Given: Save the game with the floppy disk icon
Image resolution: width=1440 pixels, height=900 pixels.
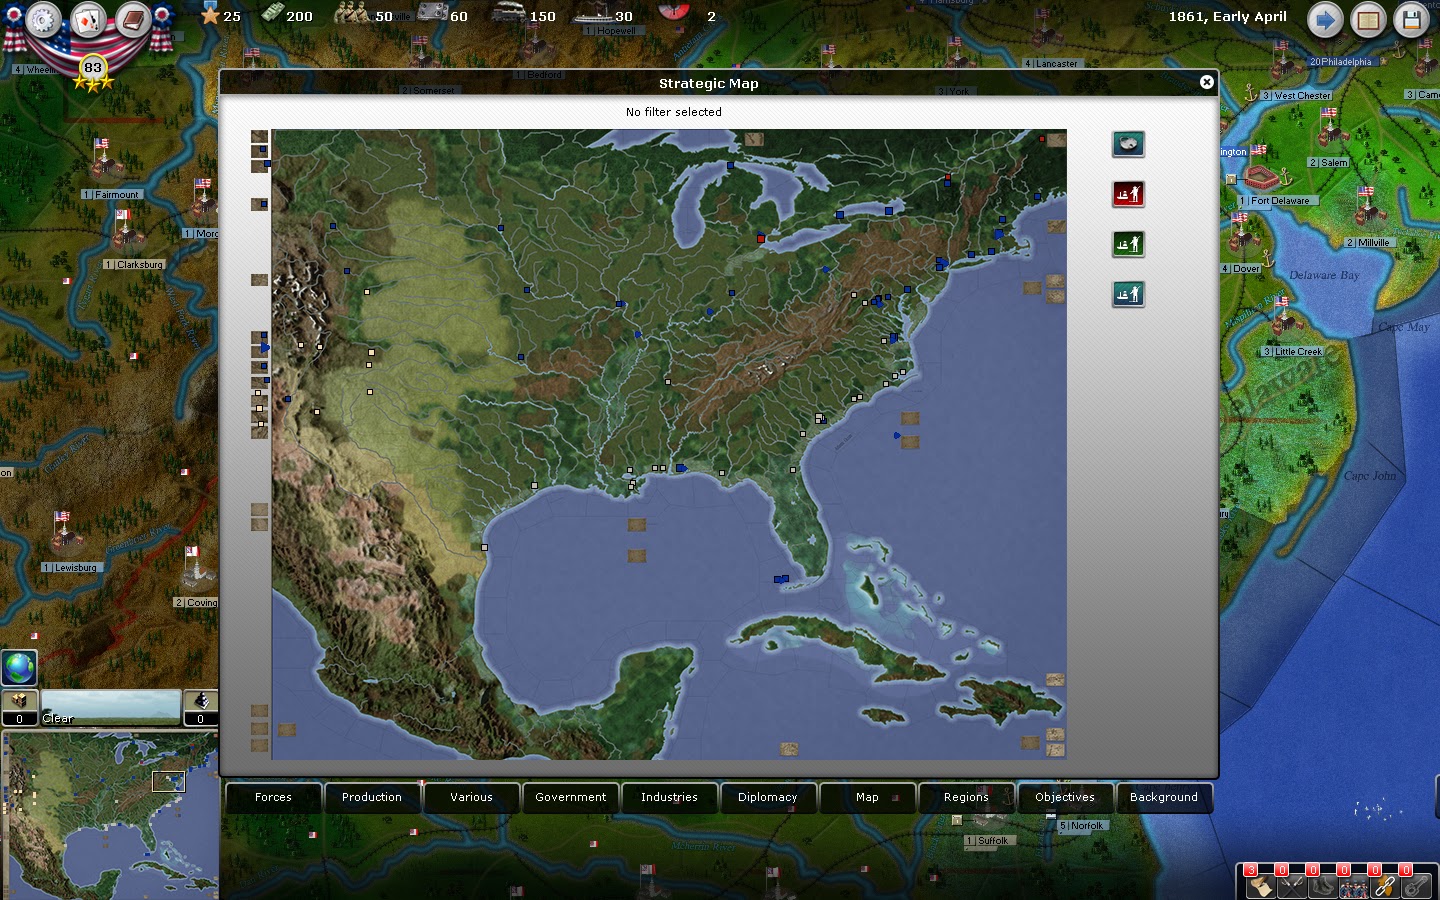Looking at the screenshot, I should (x=1411, y=19).
